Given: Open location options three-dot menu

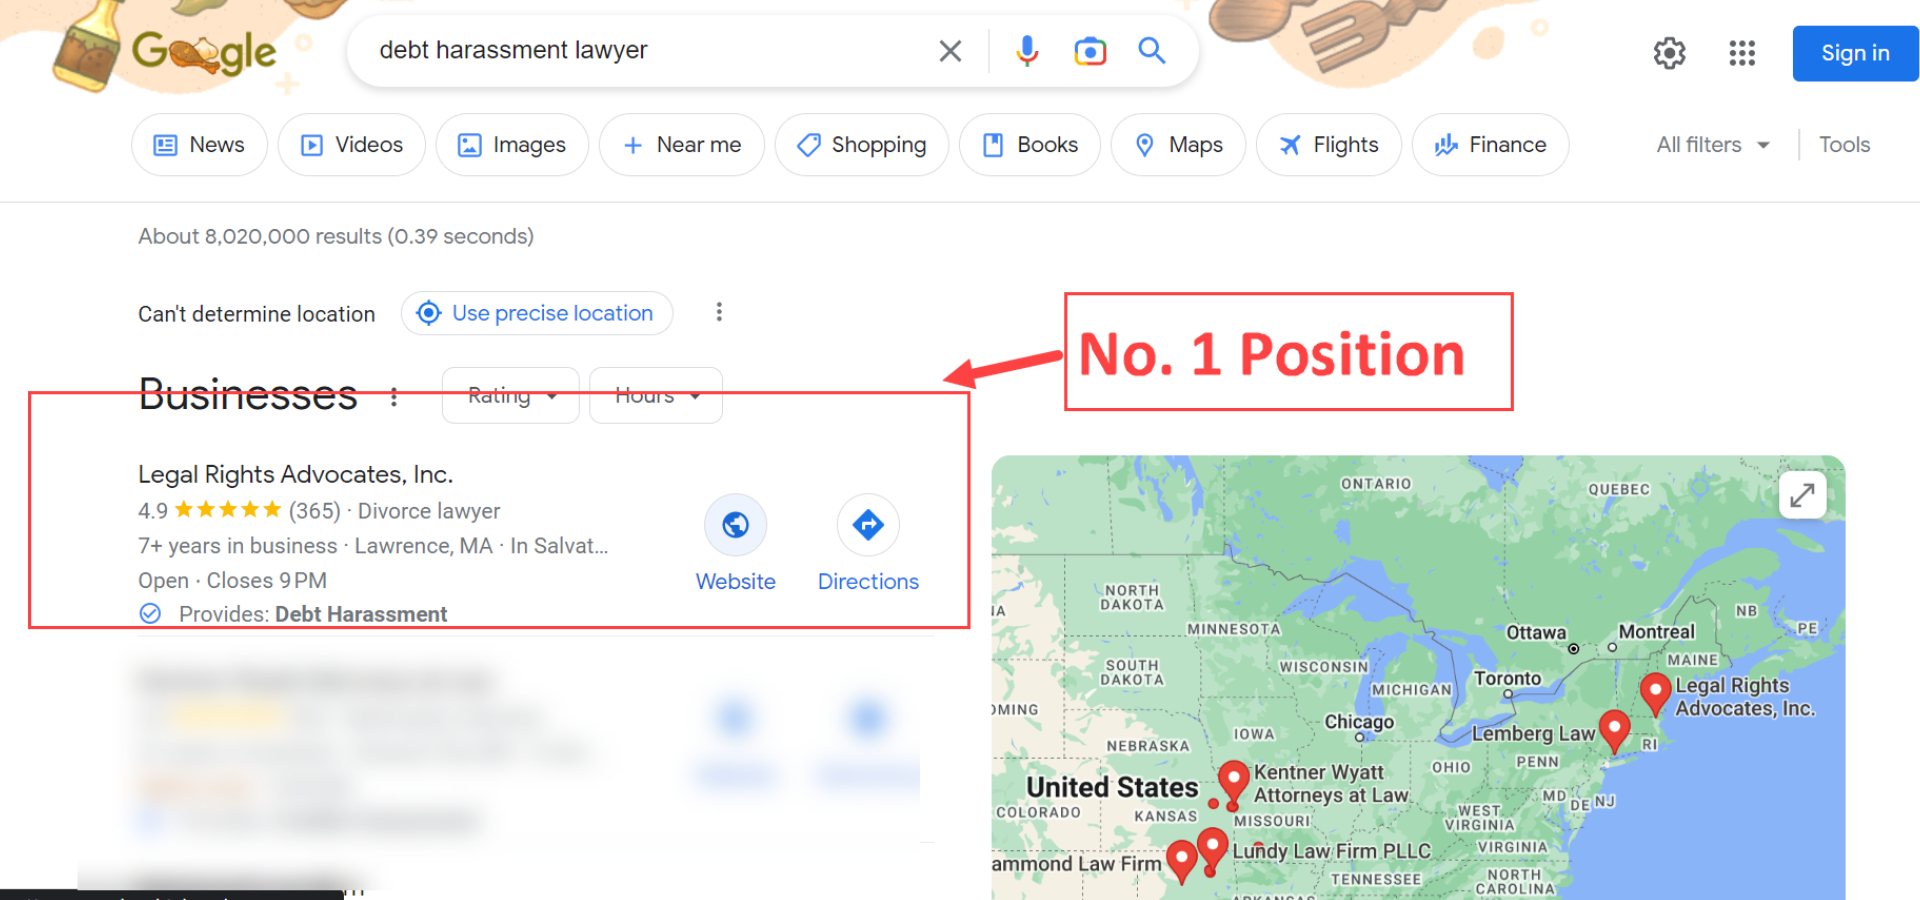Looking at the screenshot, I should pyautogui.click(x=719, y=312).
